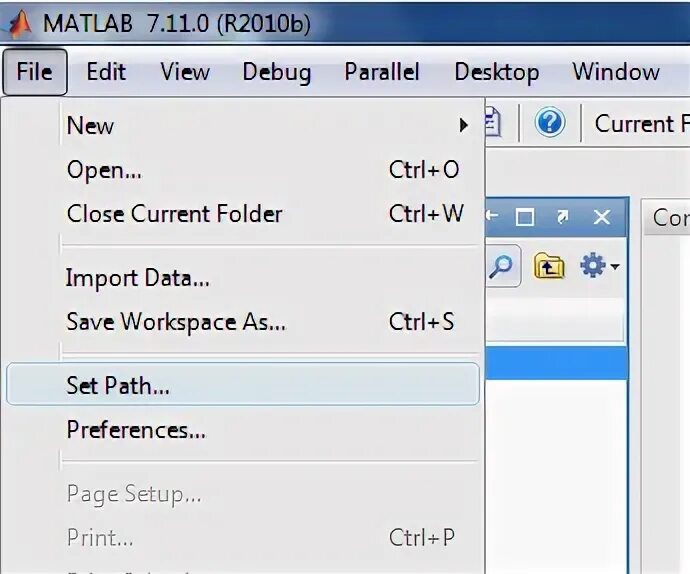Close the Current Folder panel

[602, 217]
